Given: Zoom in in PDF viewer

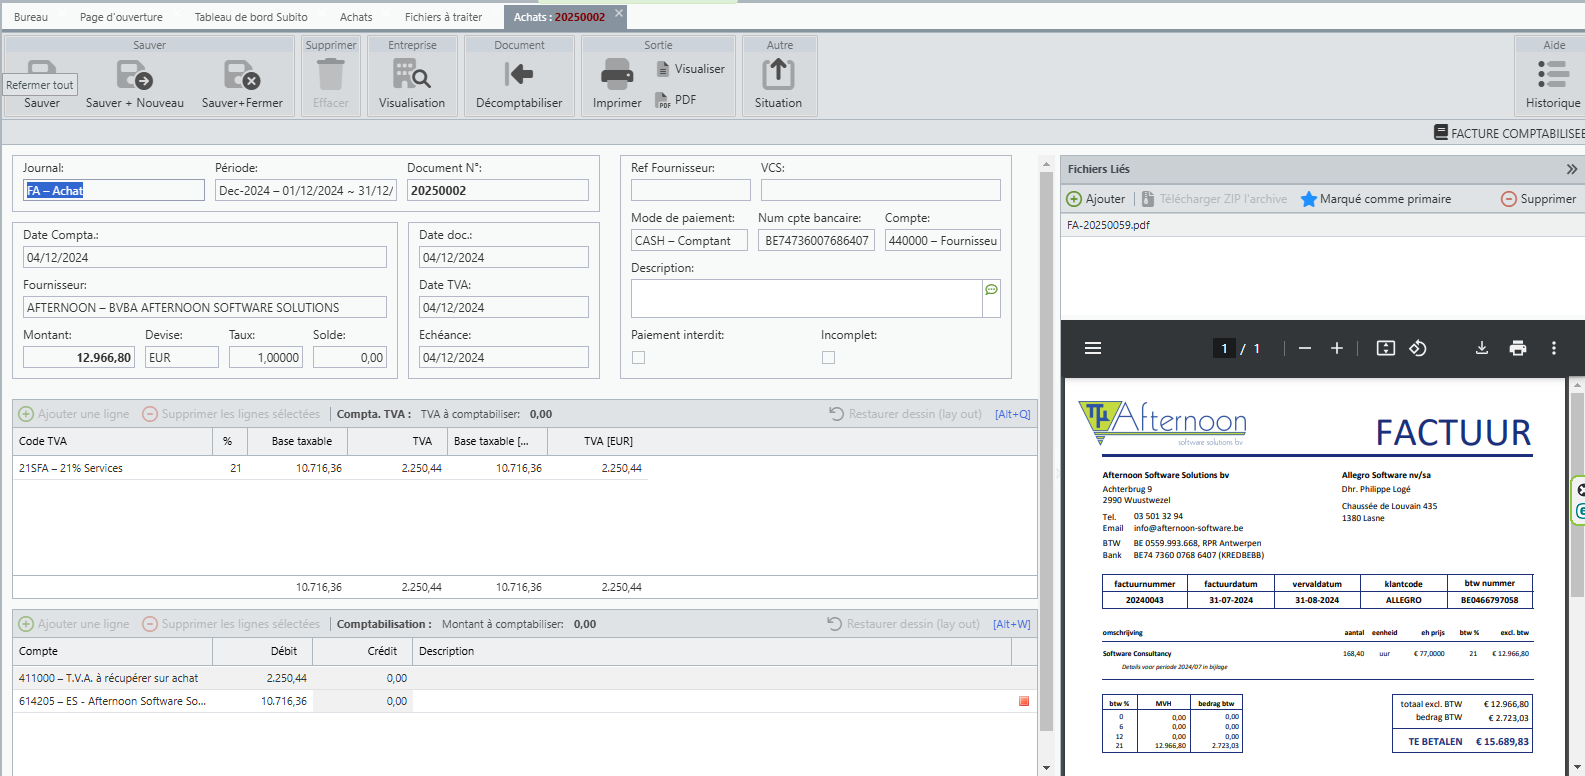Looking at the screenshot, I should pos(1337,348).
